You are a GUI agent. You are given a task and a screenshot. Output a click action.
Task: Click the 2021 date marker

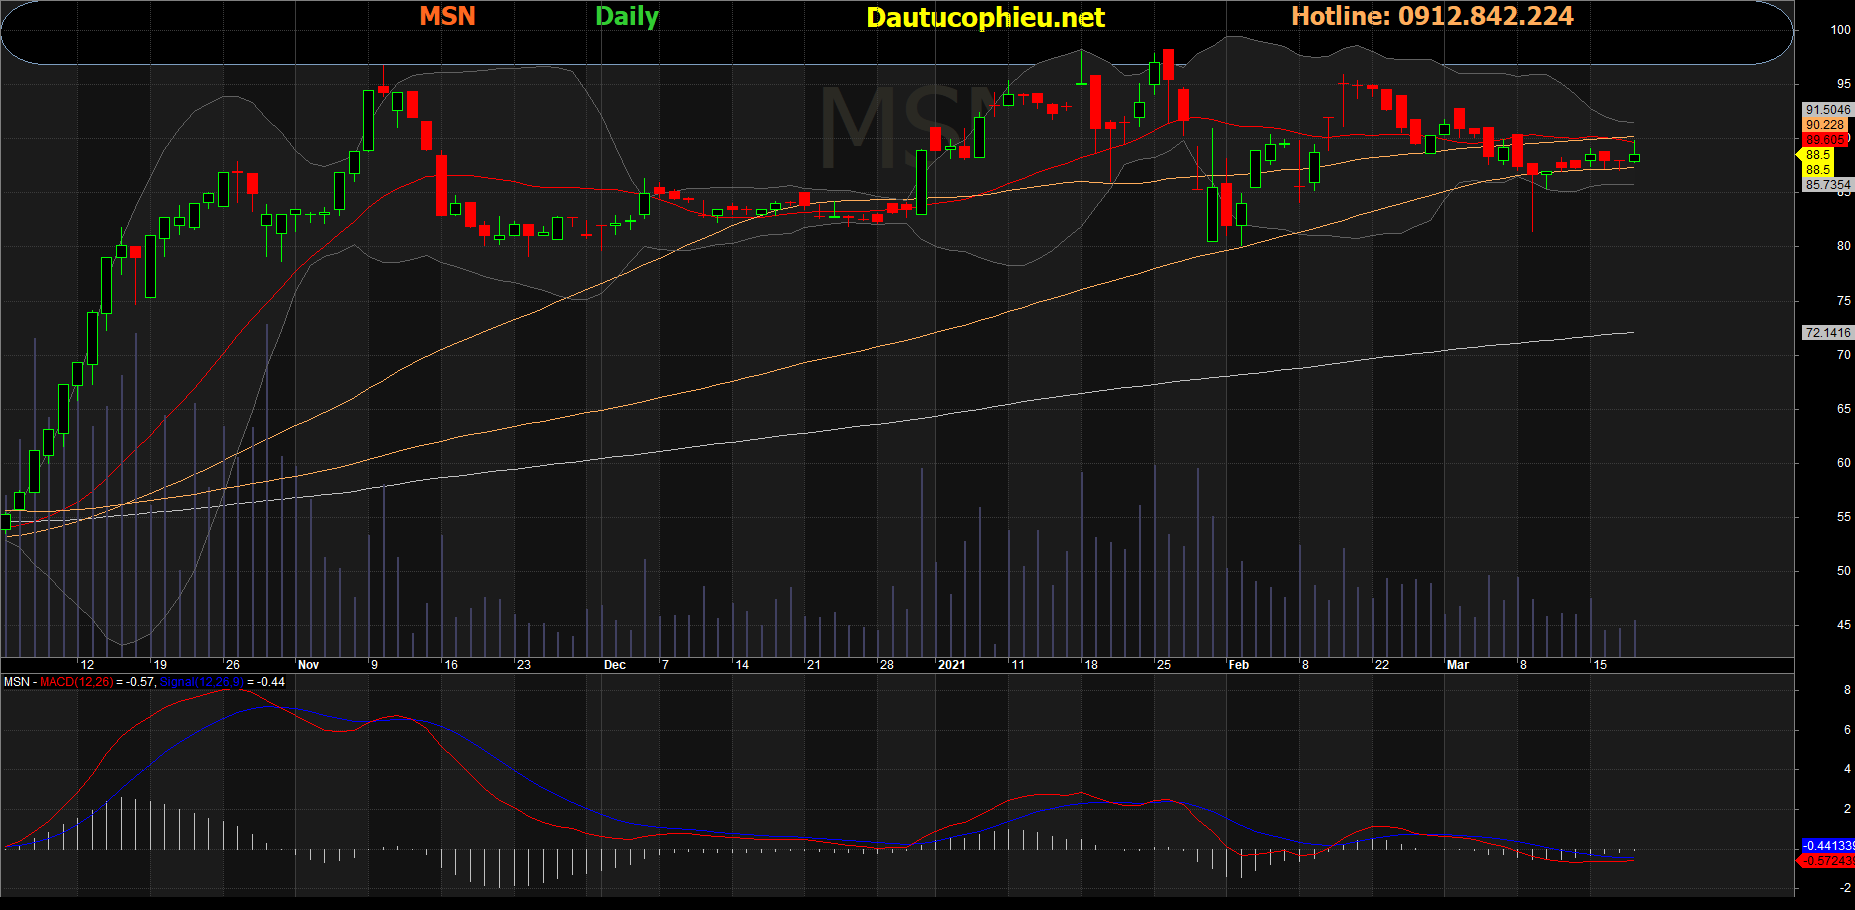[952, 665]
